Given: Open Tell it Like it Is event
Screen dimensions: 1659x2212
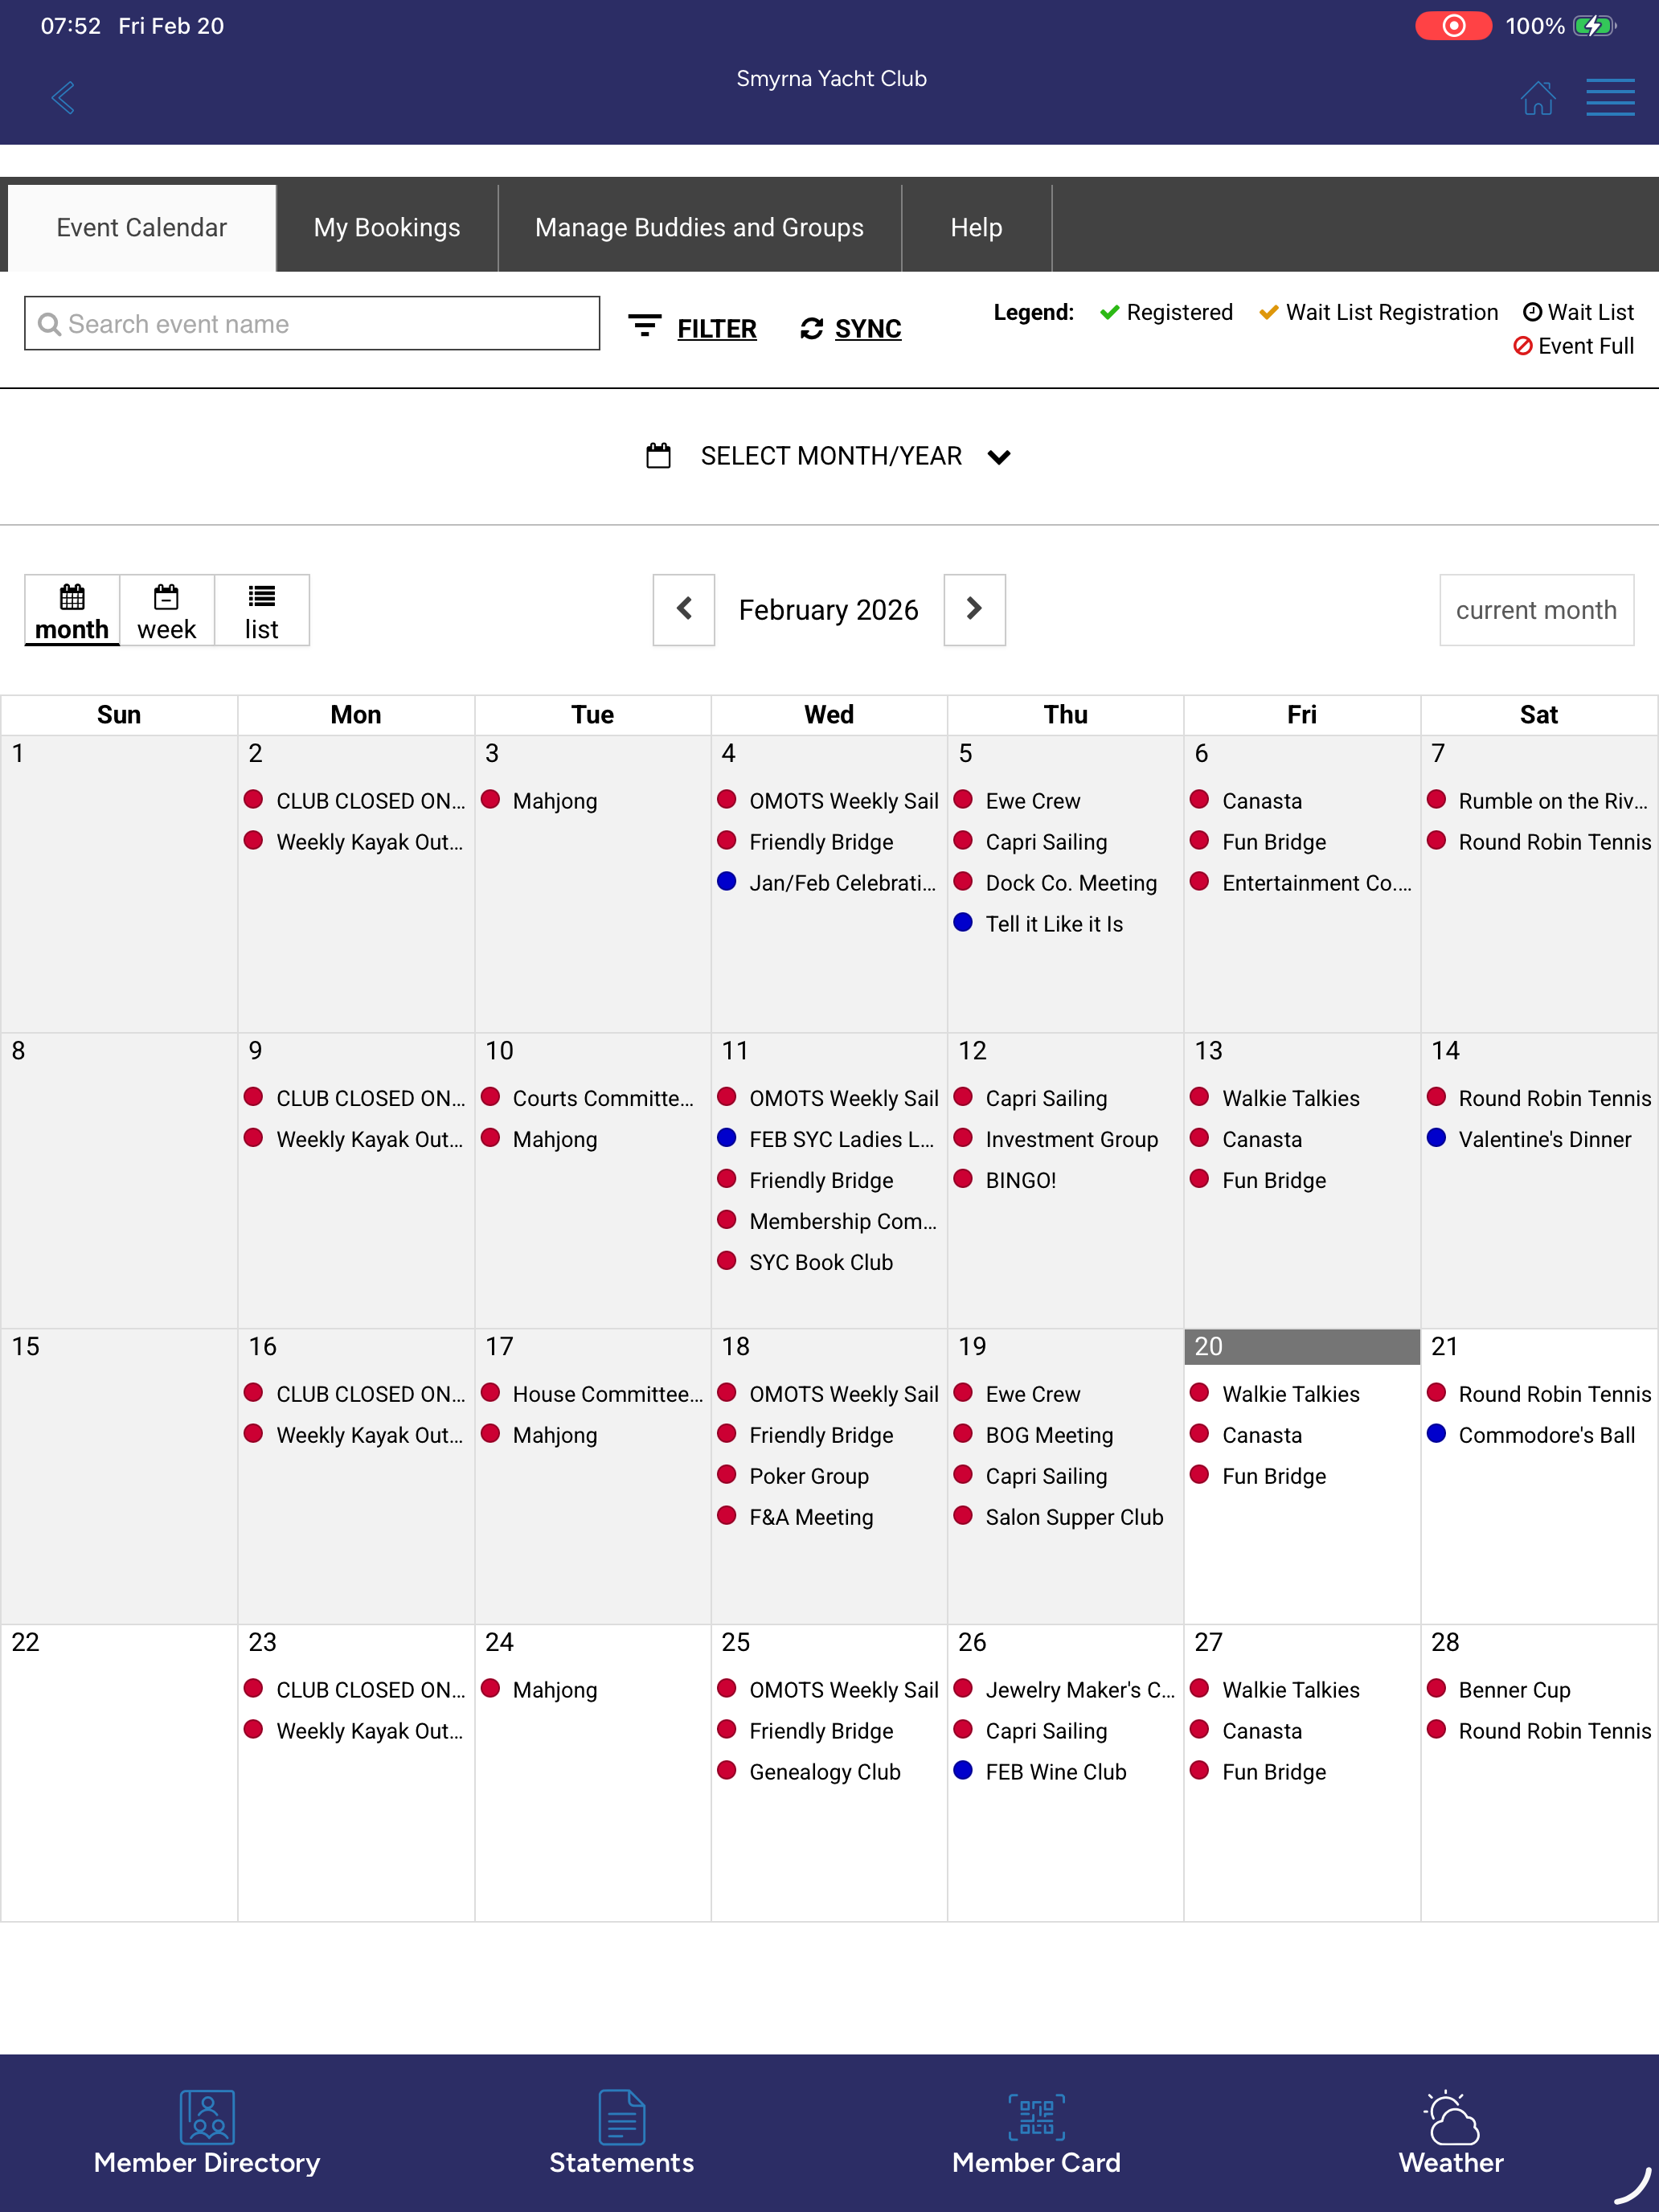Looking at the screenshot, I should (1054, 924).
